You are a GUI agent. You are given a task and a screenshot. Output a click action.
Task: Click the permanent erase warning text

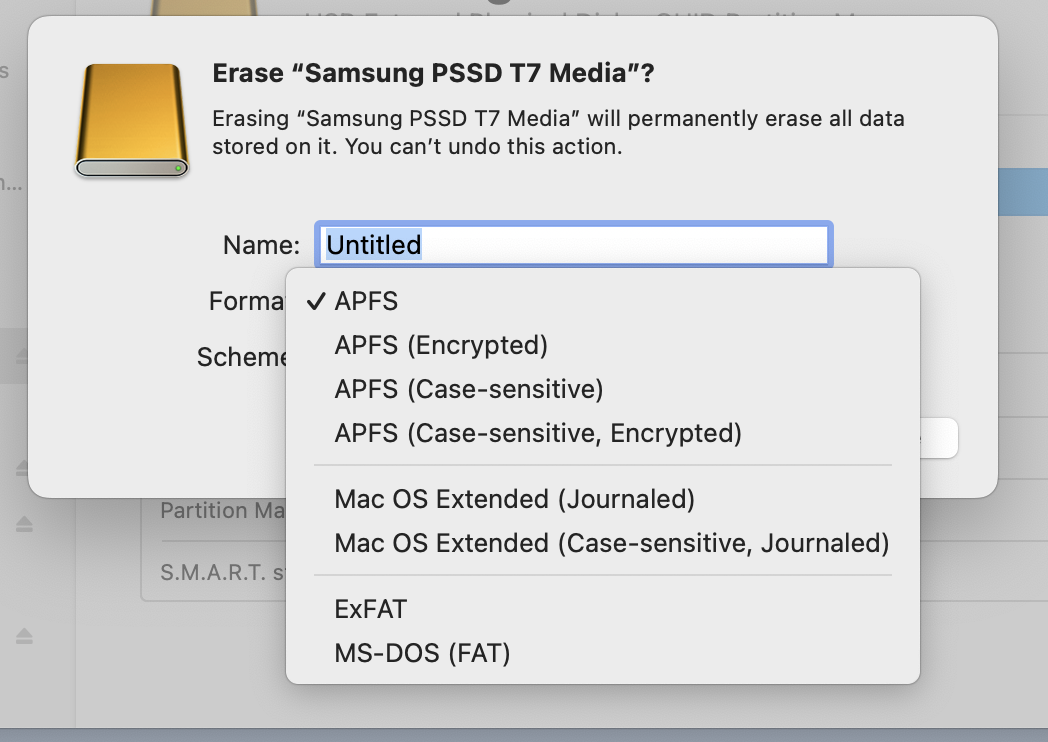pyautogui.click(x=558, y=132)
